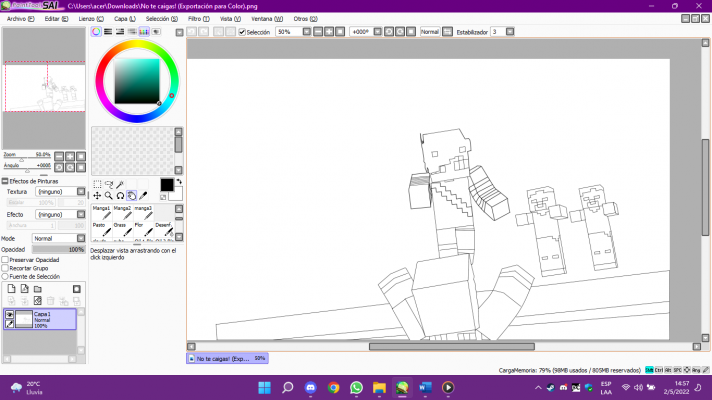Choose the Eyedropper color picker tool
The height and width of the screenshot is (400, 712).
pyautogui.click(x=143, y=196)
